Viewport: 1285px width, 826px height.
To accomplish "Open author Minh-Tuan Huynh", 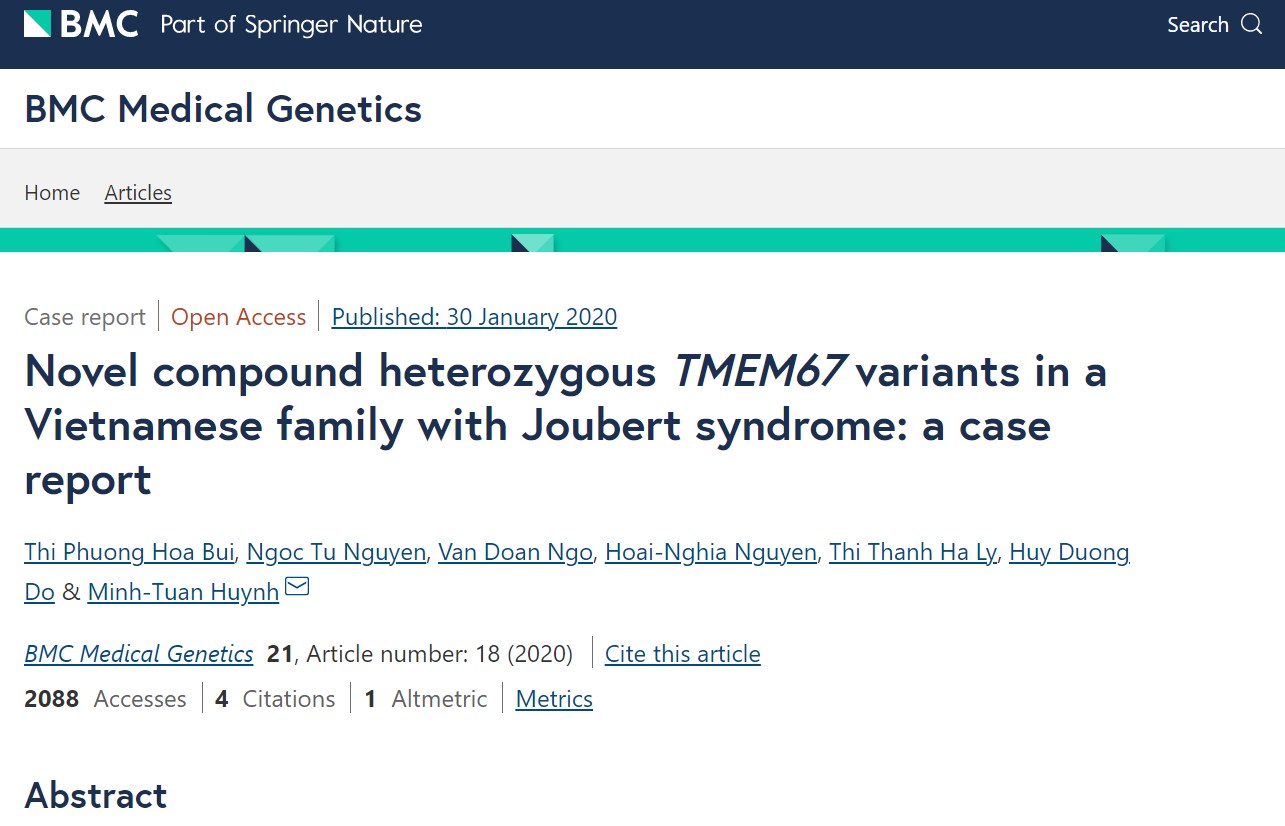I will click(183, 592).
